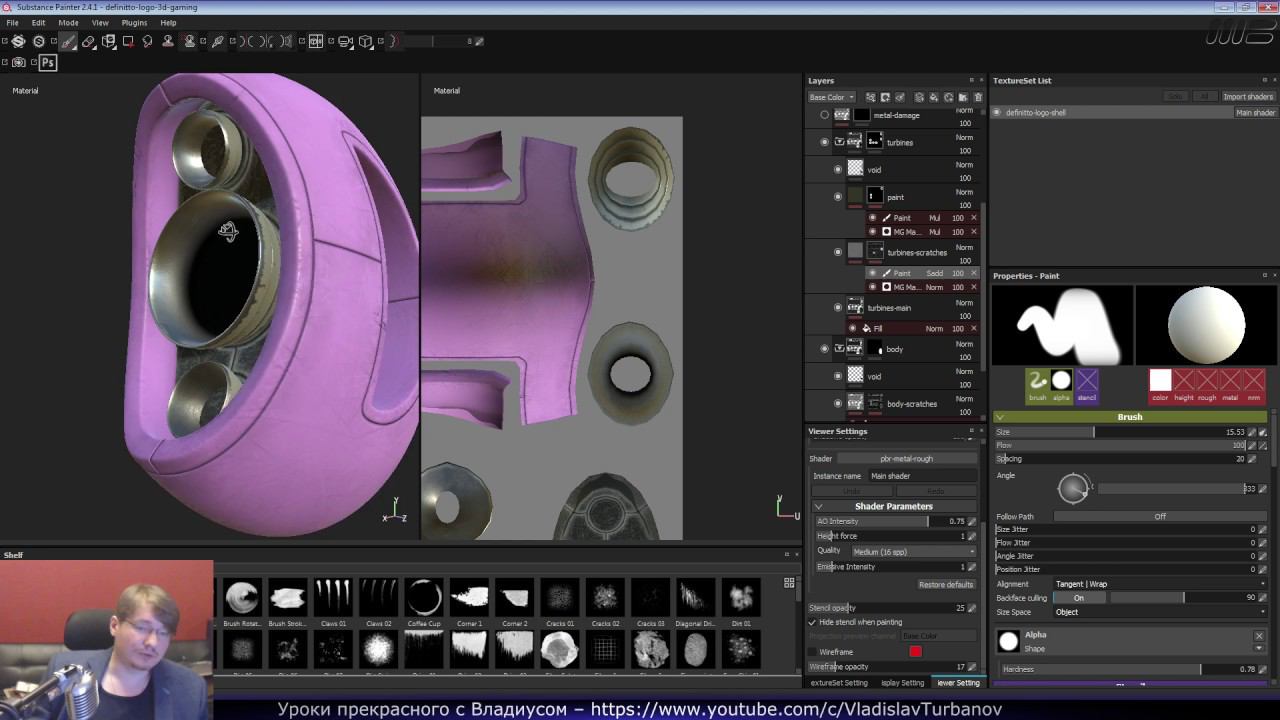Open the Plugins menu
Screen dimensions: 1280x720
(x=134, y=22)
